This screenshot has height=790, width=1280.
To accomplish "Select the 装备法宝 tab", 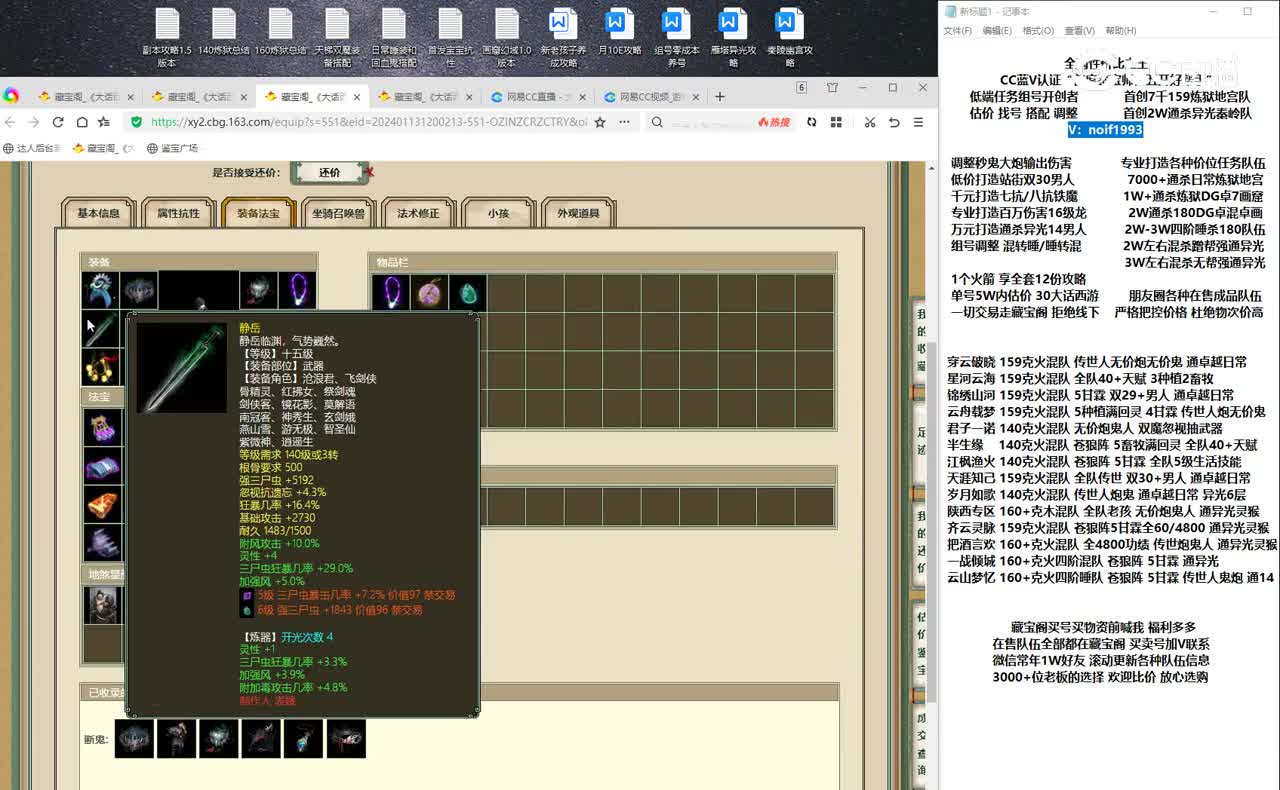I will 258,213.
